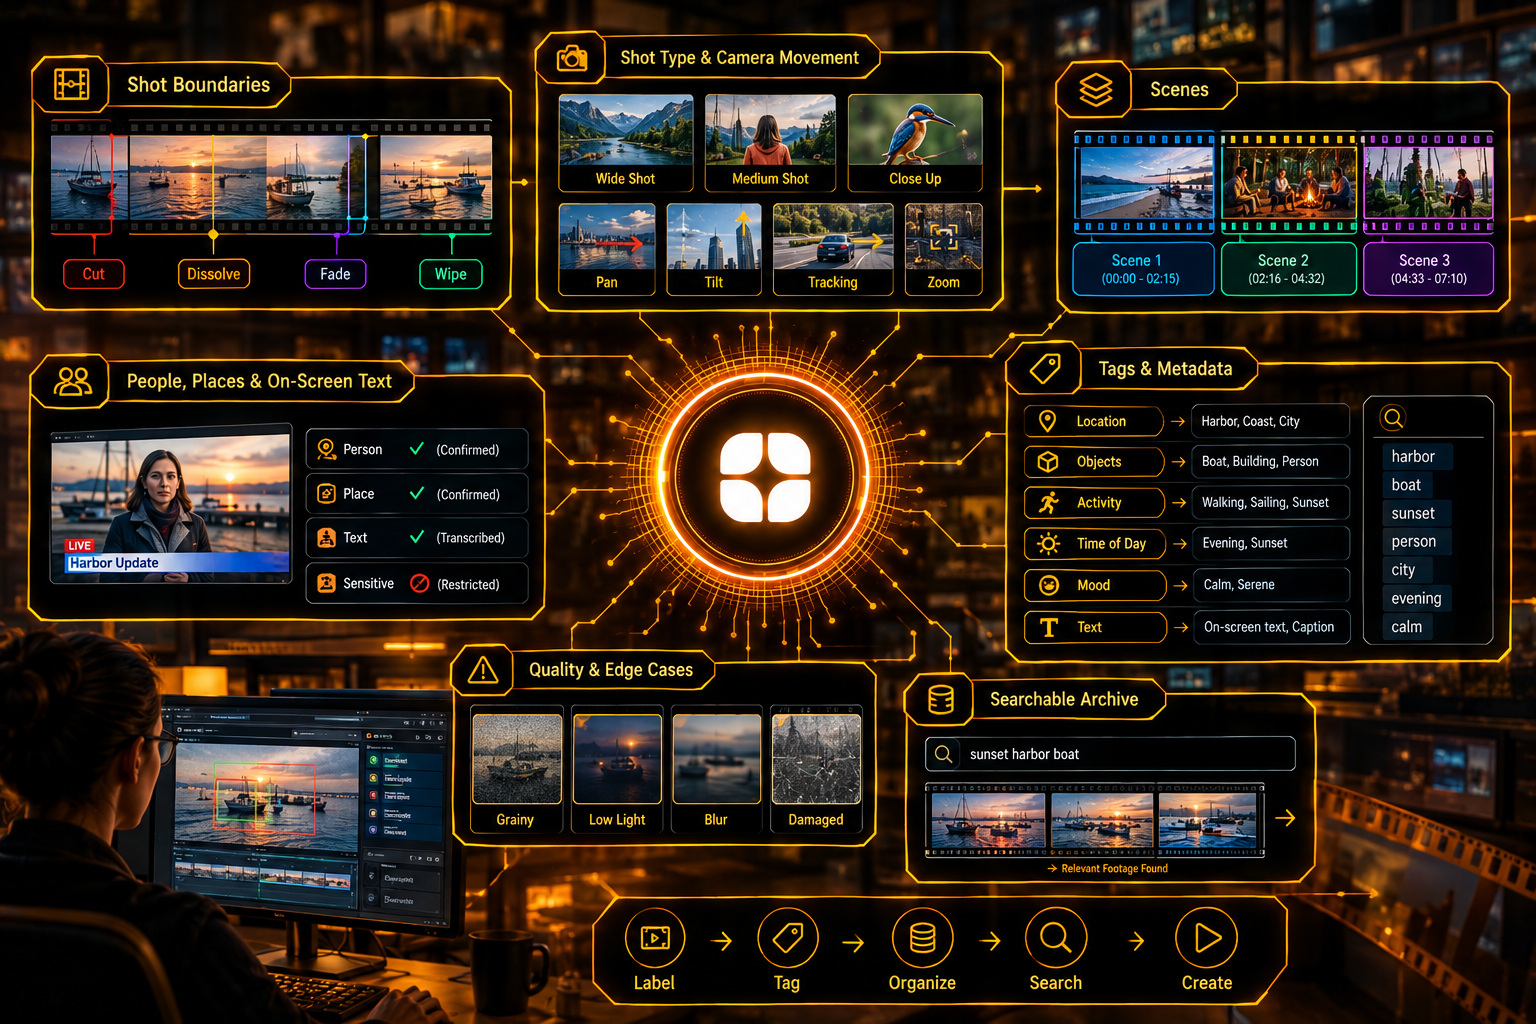
Task: Click the Wipe transition label
Action: 451,274
